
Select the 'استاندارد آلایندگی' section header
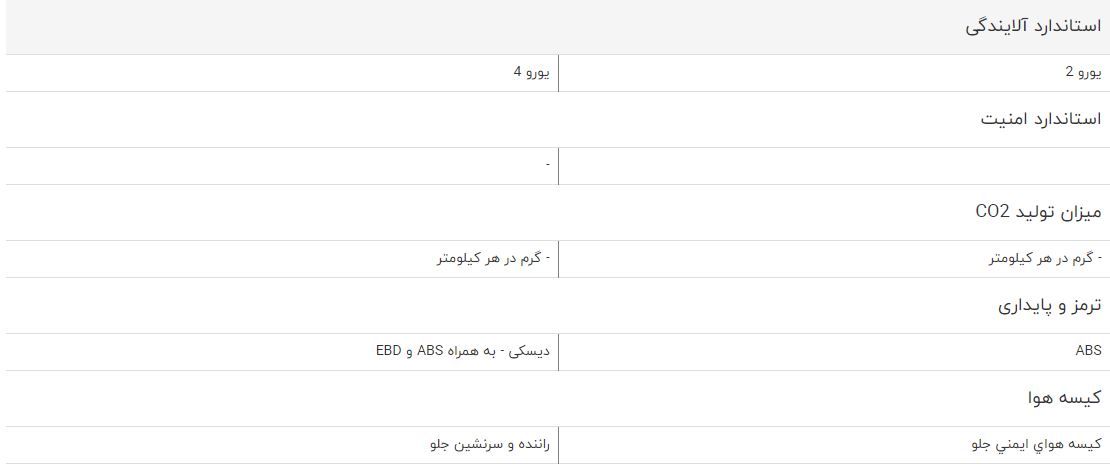pyautogui.click(x=1034, y=28)
